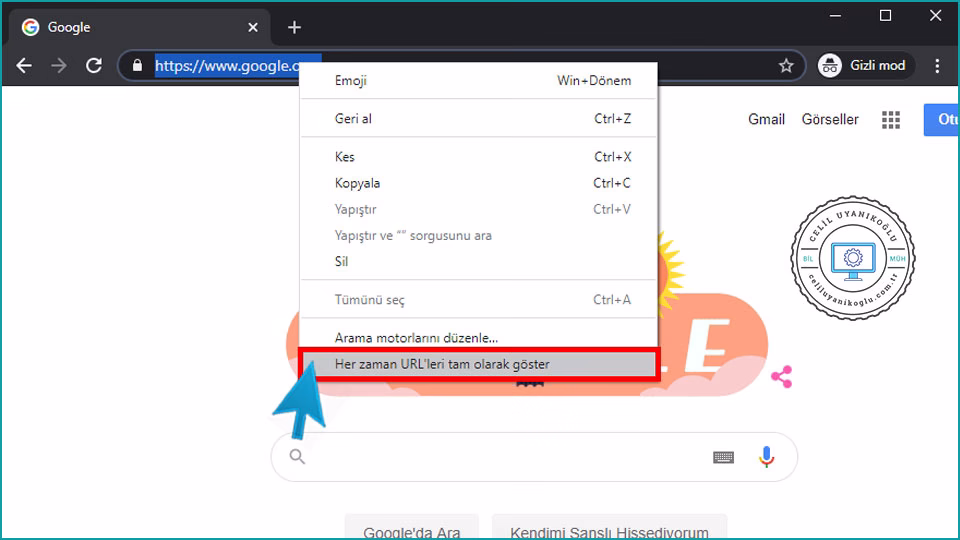Open Chrome's three-dot menu

tap(937, 66)
